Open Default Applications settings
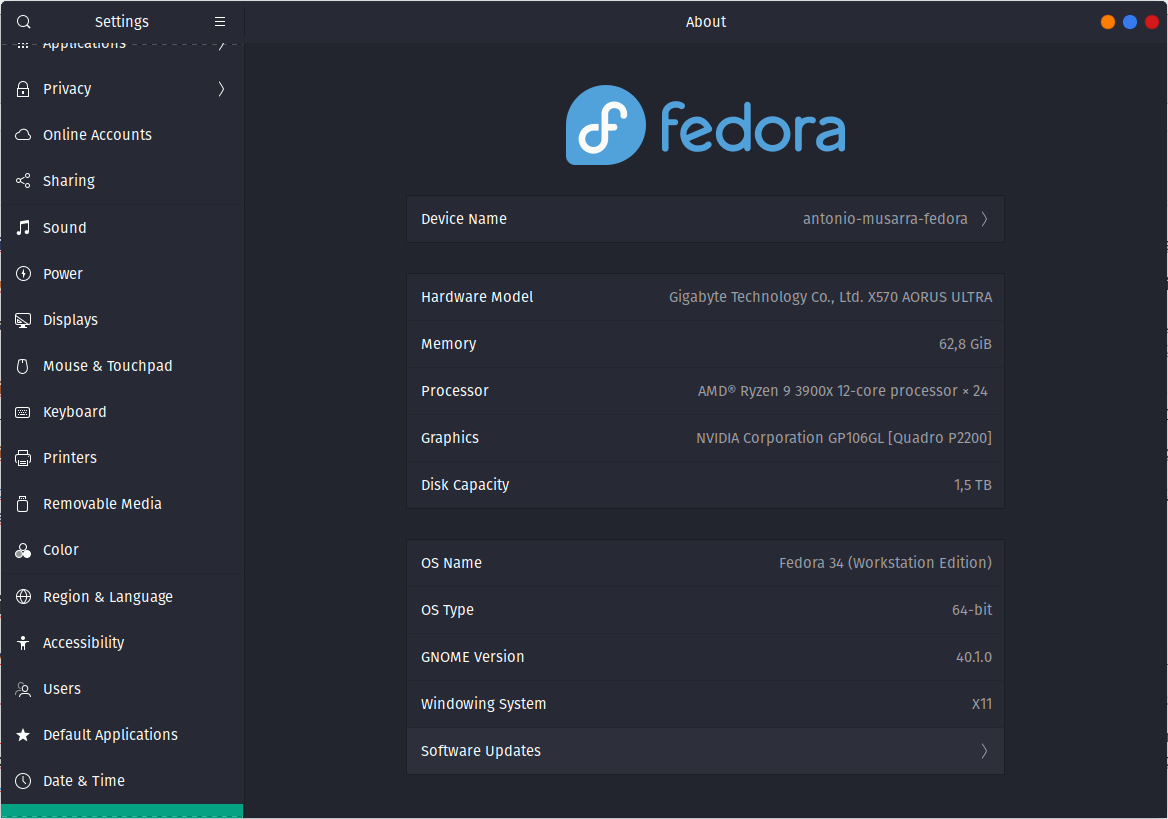 pos(122,735)
